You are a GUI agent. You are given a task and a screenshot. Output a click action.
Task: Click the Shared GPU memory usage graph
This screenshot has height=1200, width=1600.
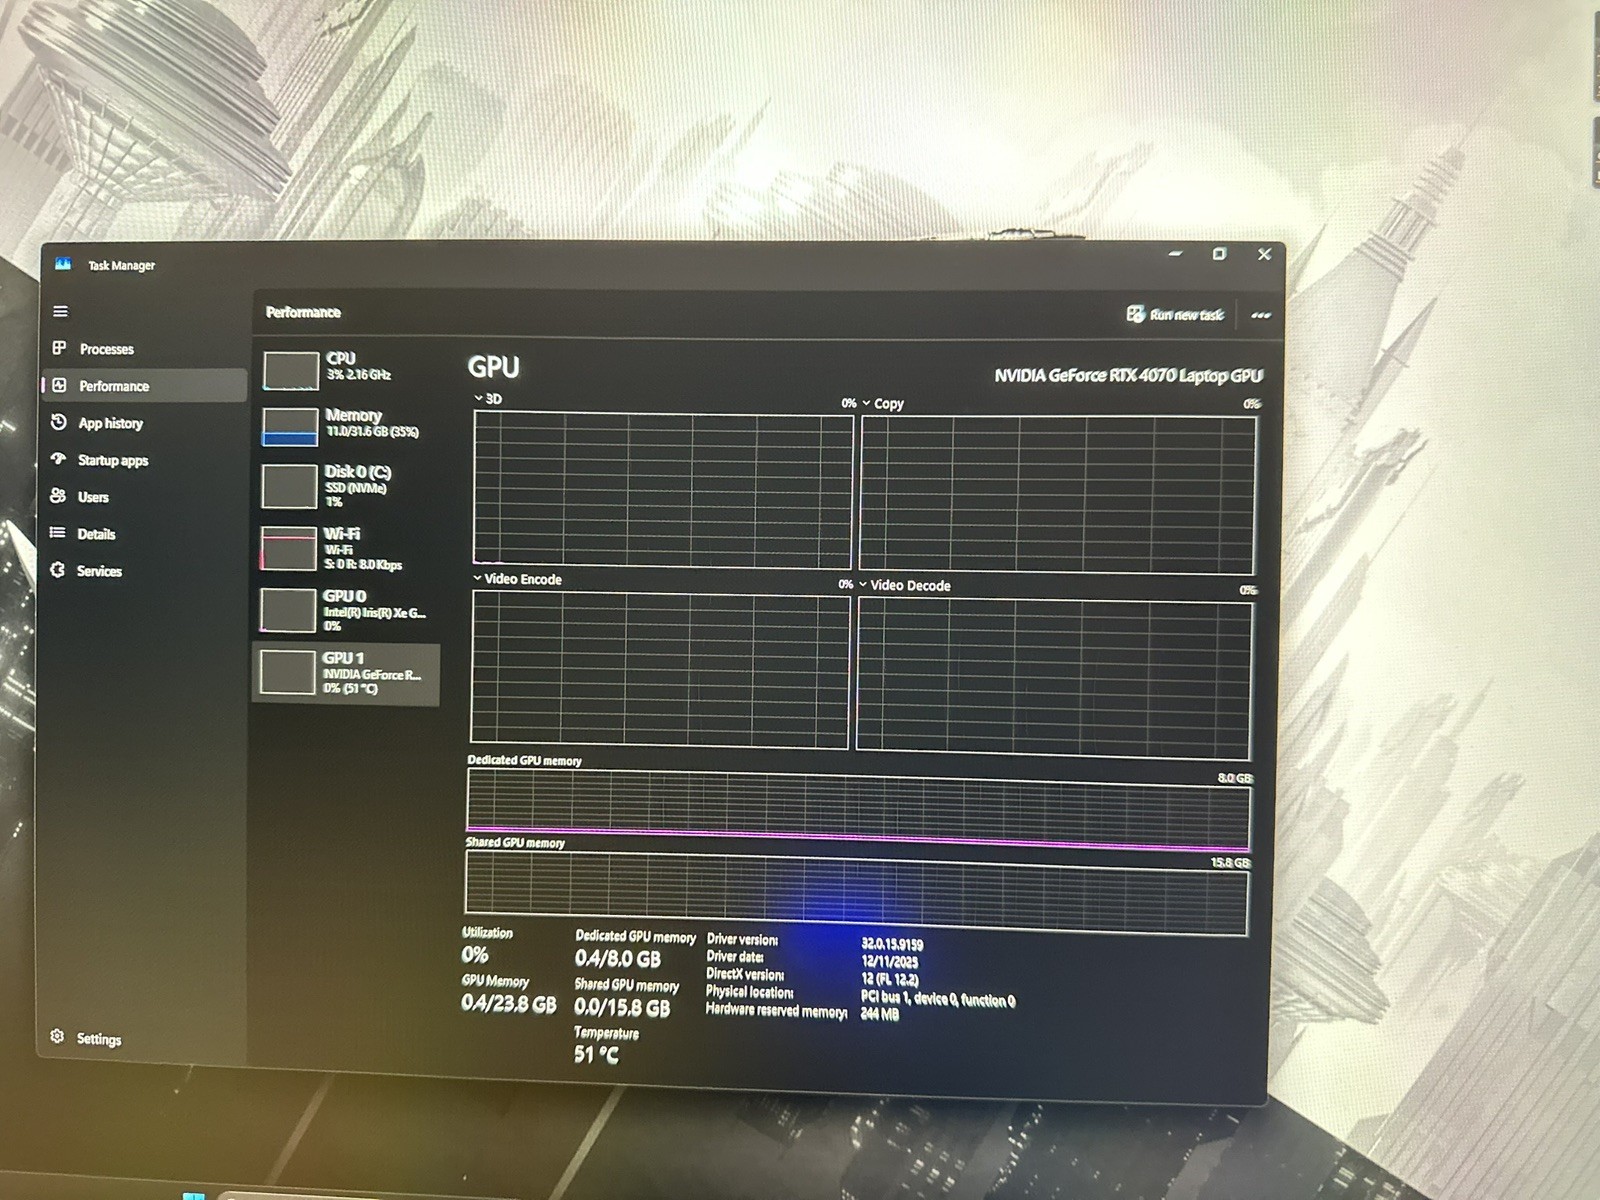[857, 892]
